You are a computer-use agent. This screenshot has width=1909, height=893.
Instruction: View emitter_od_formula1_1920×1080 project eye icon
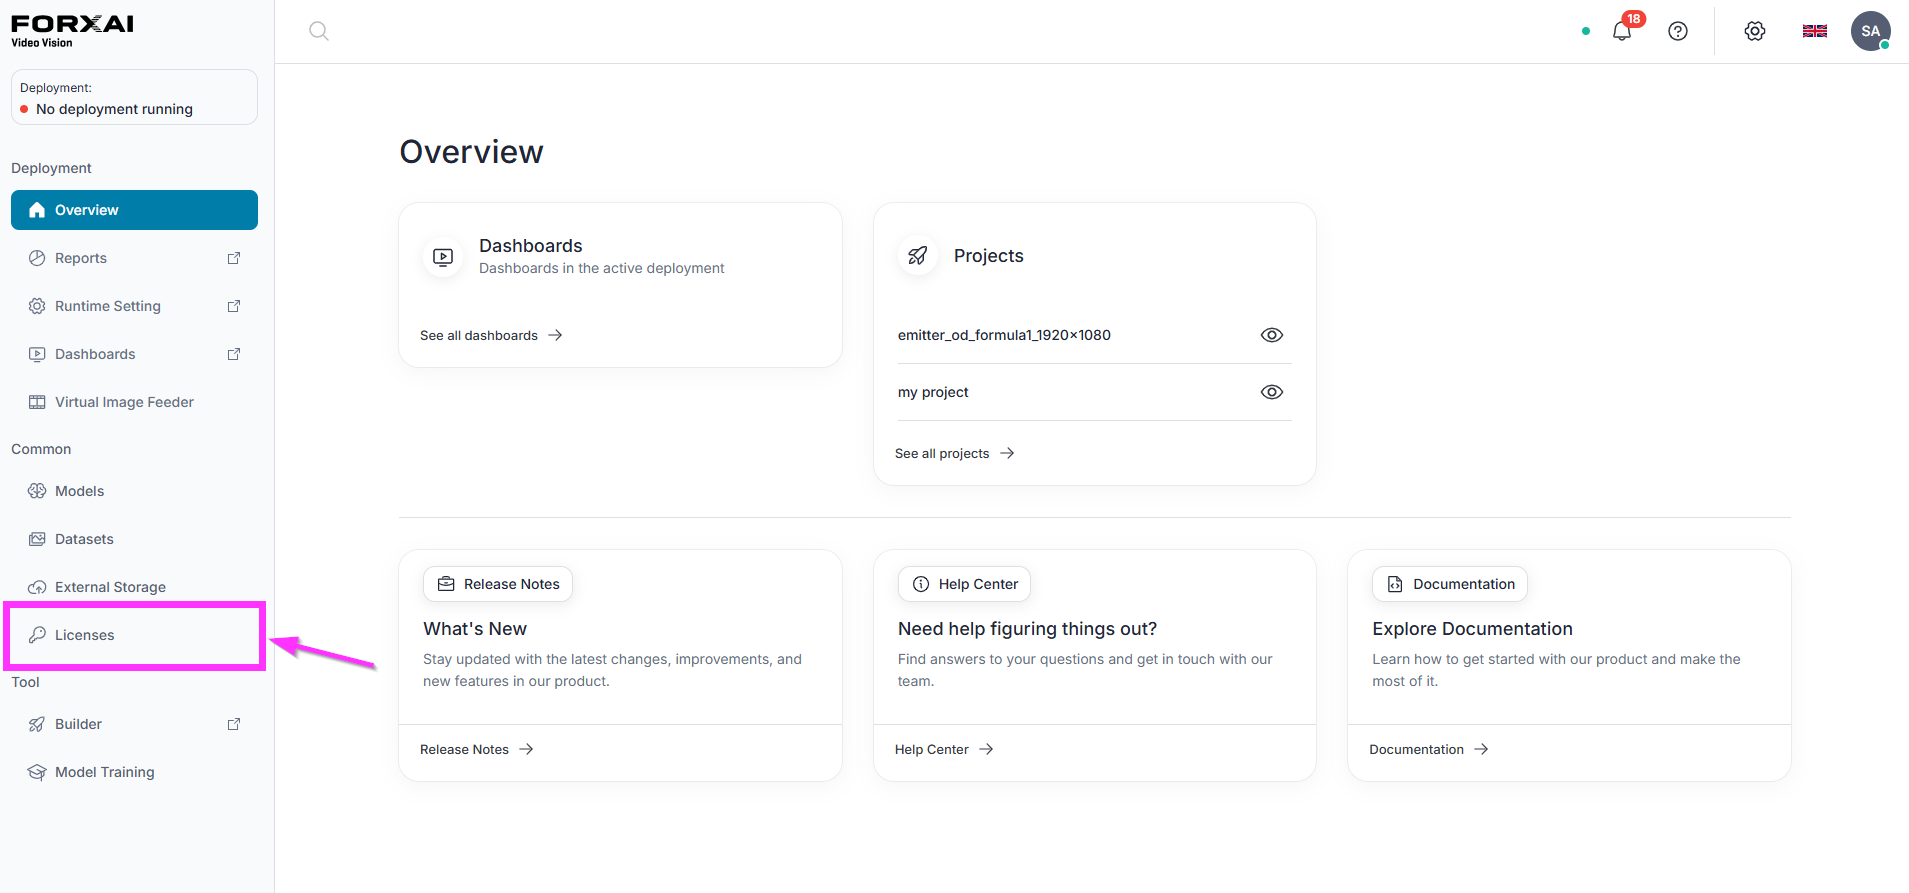click(1272, 335)
